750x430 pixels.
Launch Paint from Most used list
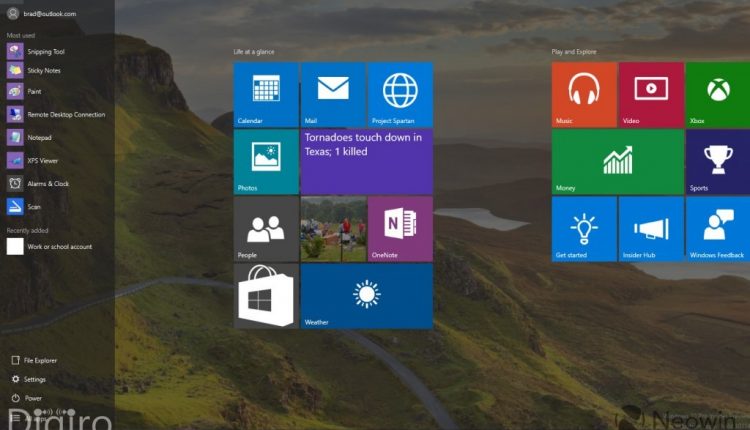(25, 91)
